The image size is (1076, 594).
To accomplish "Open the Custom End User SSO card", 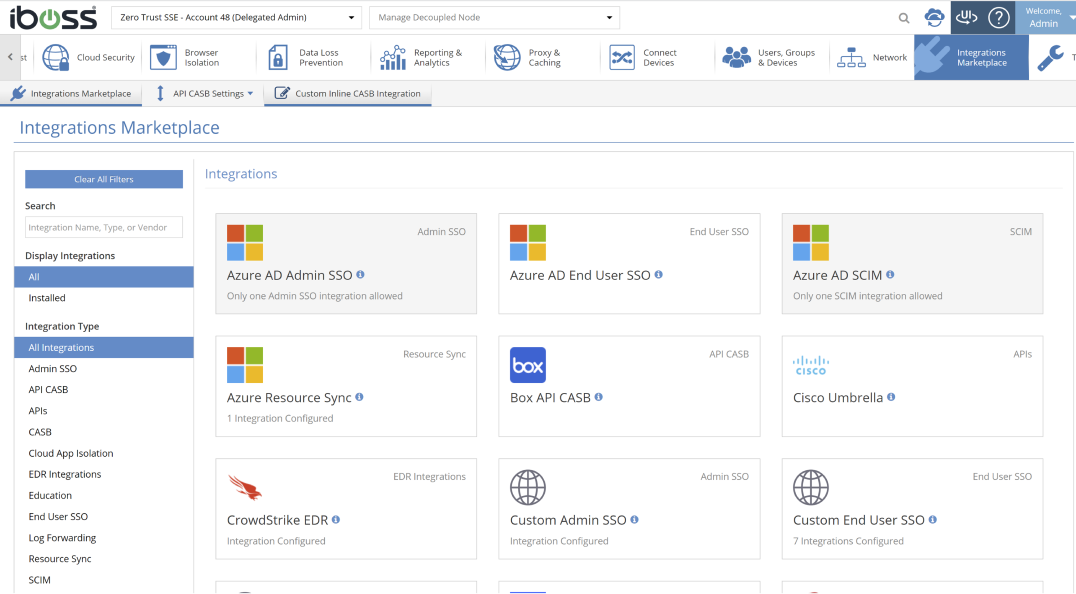I will pyautogui.click(x=912, y=509).
